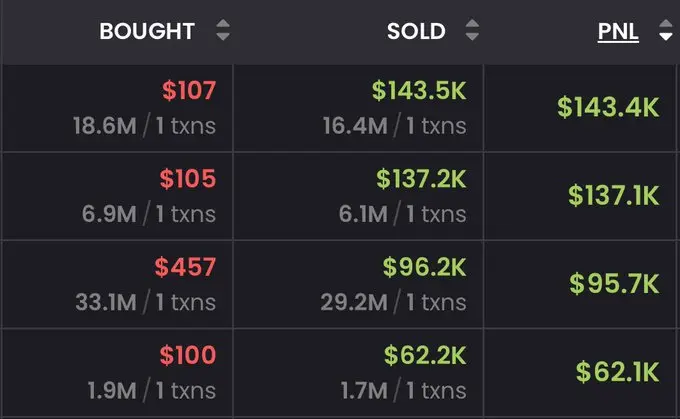Click the $105 bought amount
This screenshot has width=680, height=419.
[x=188, y=179]
